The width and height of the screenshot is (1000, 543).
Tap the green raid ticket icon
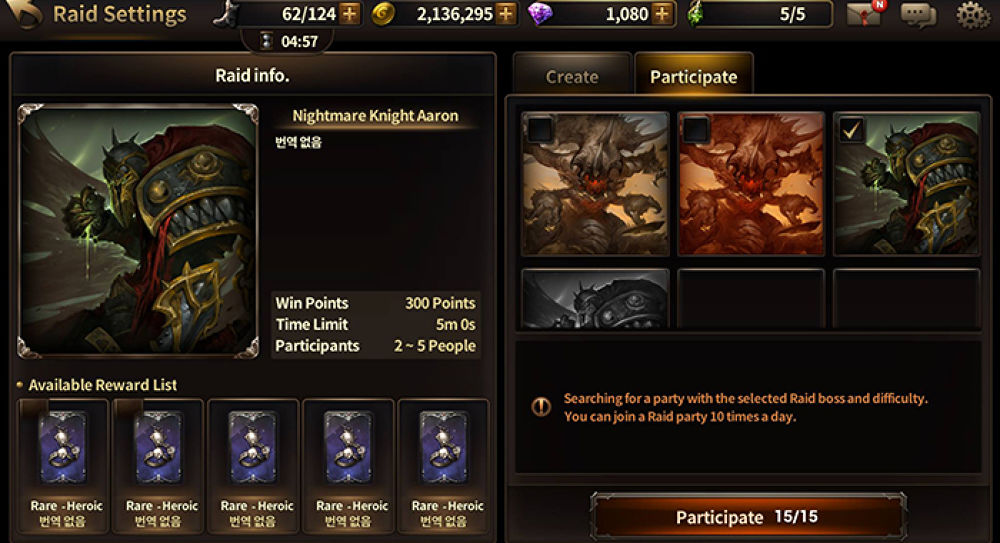(697, 14)
